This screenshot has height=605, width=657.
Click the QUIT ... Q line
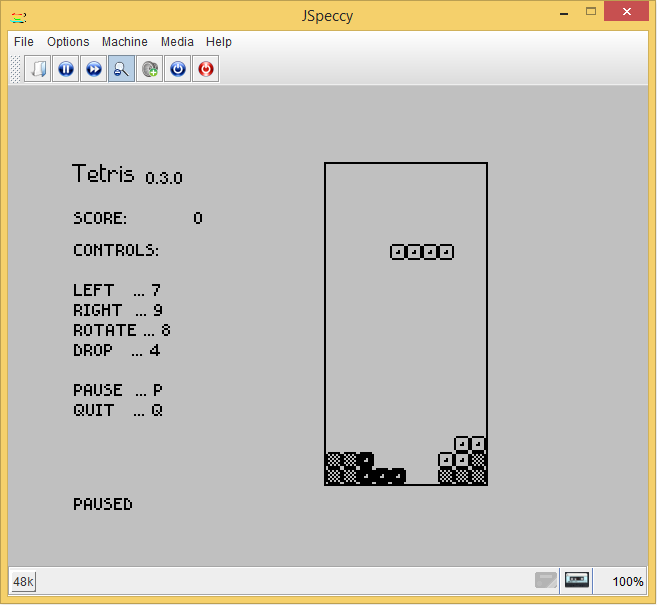[118, 410]
